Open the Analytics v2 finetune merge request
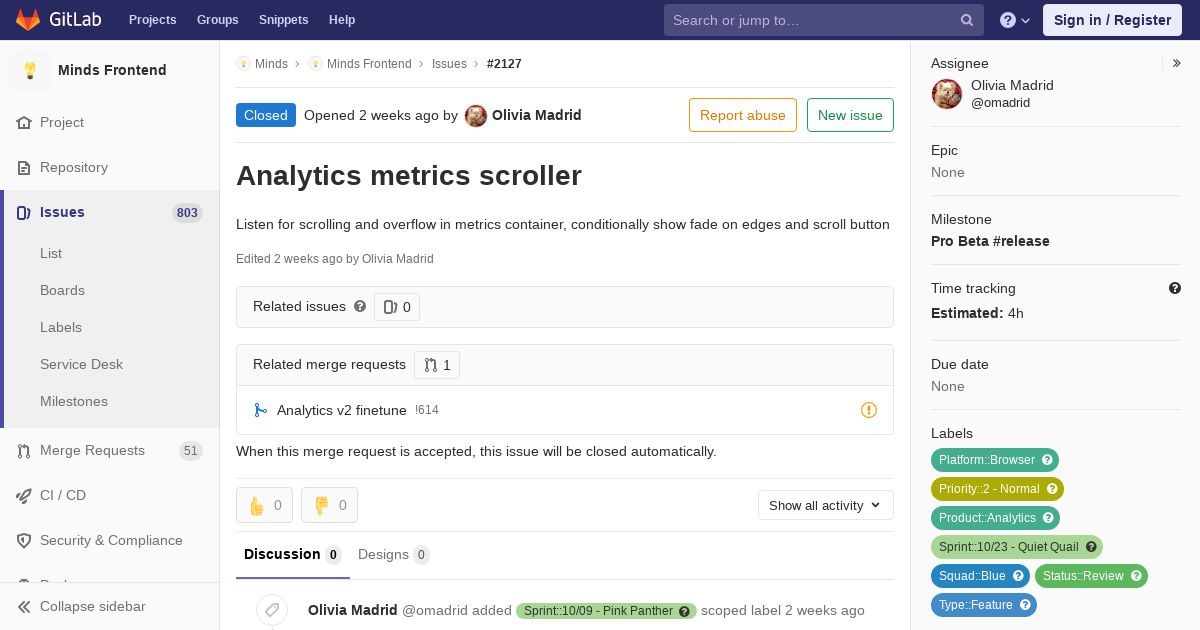1200x630 pixels. (x=342, y=410)
